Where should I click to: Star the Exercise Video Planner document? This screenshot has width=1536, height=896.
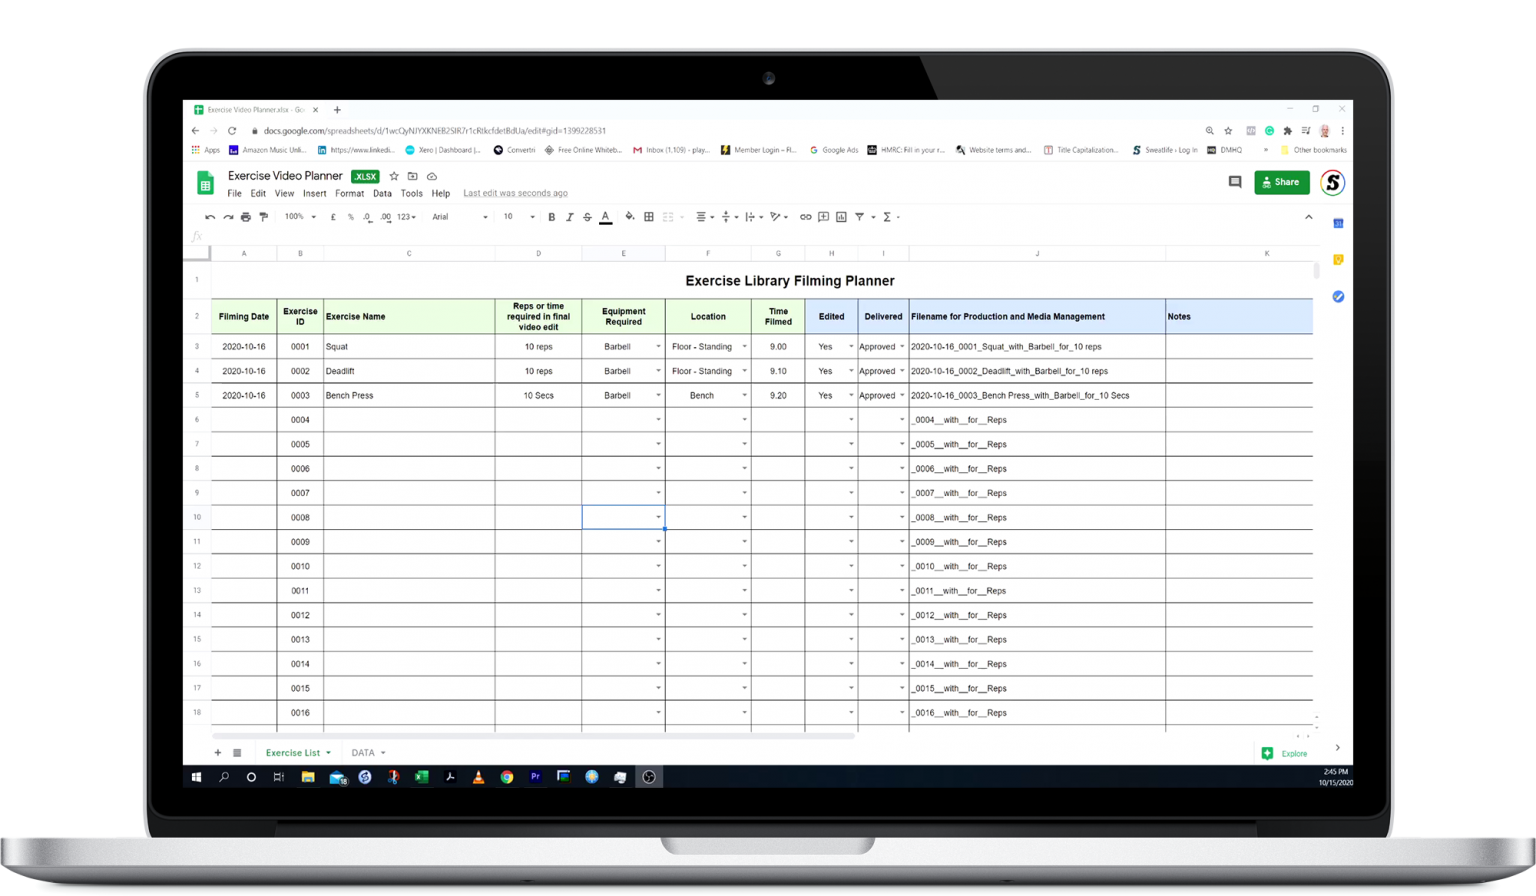click(394, 176)
